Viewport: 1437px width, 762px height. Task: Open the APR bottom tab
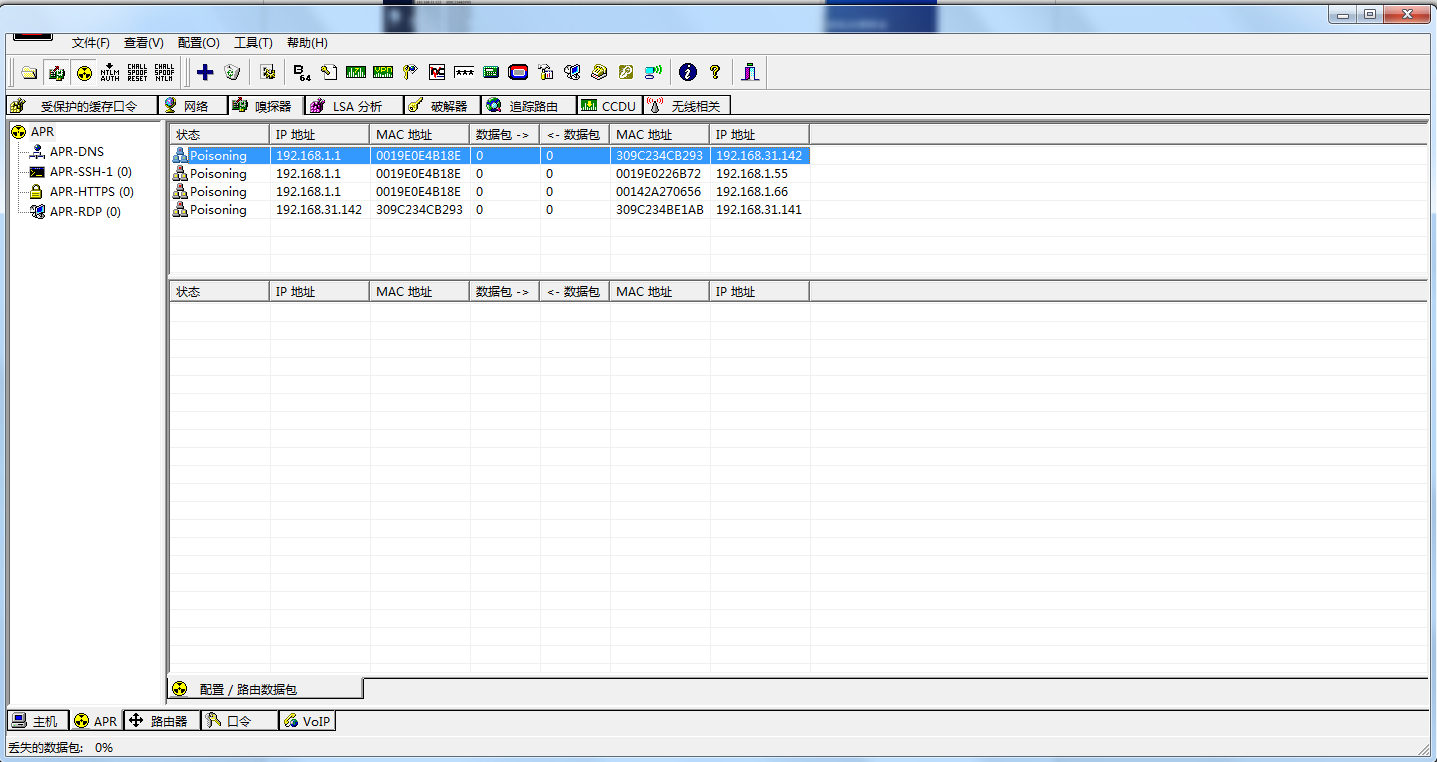96,721
